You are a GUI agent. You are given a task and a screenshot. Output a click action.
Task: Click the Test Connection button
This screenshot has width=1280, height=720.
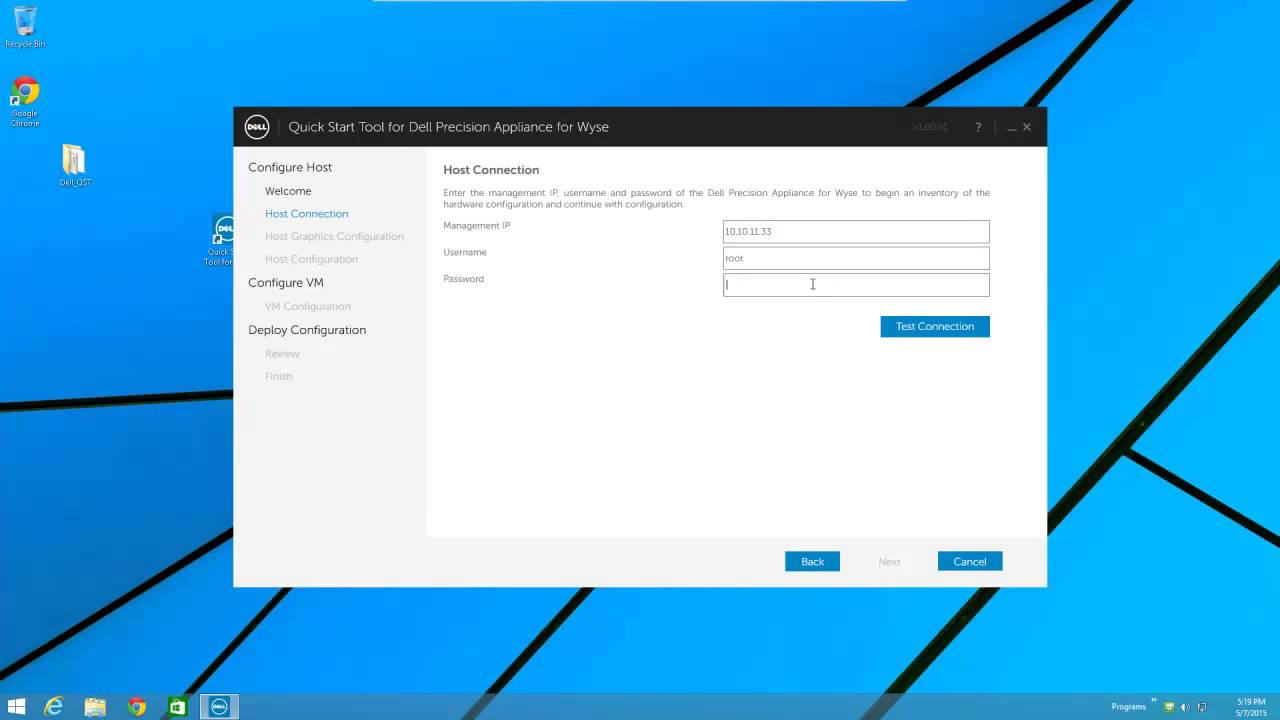coord(935,327)
